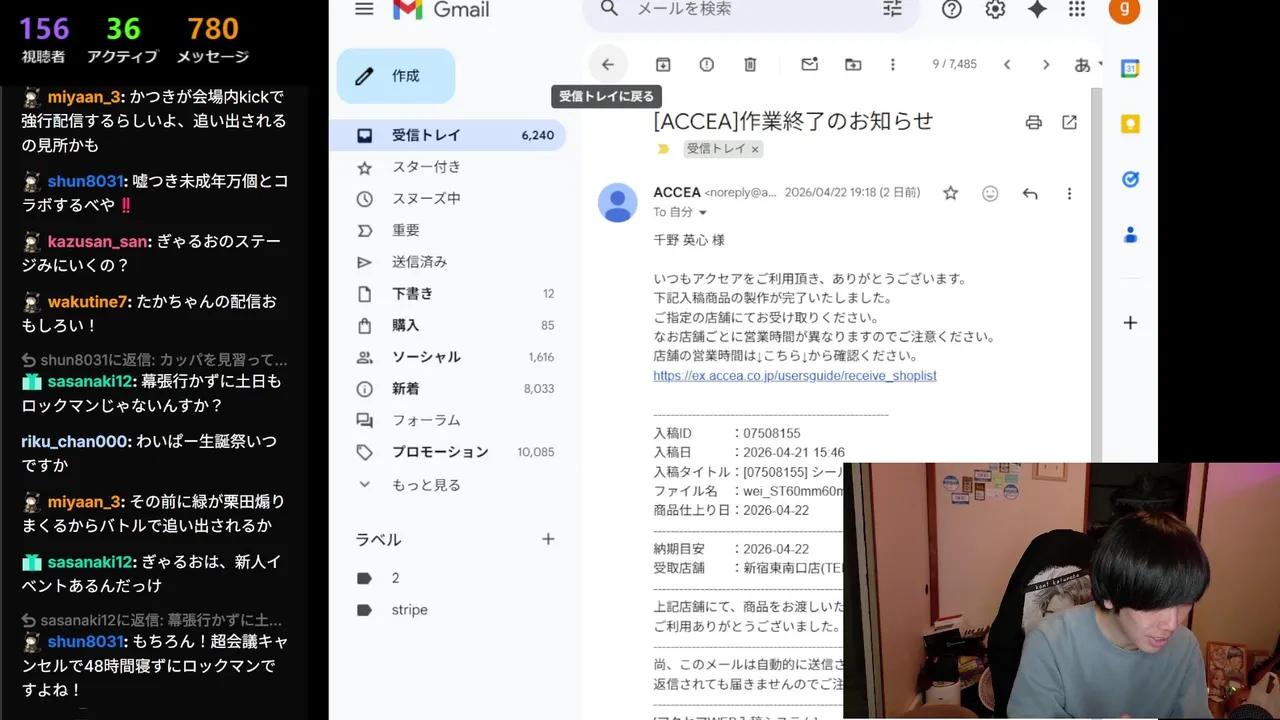Image resolution: width=1280 pixels, height=720 pixels.
Task: Reply to the ACCEA message
Action: click(1030, 193)
